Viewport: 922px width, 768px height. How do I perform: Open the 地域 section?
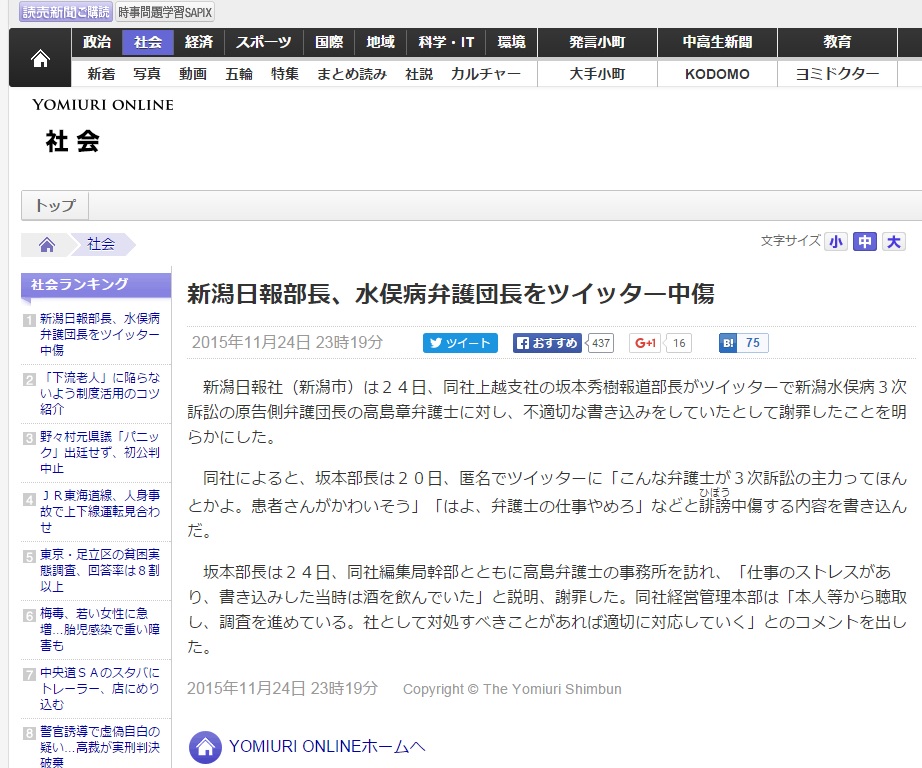pos(380,42)
